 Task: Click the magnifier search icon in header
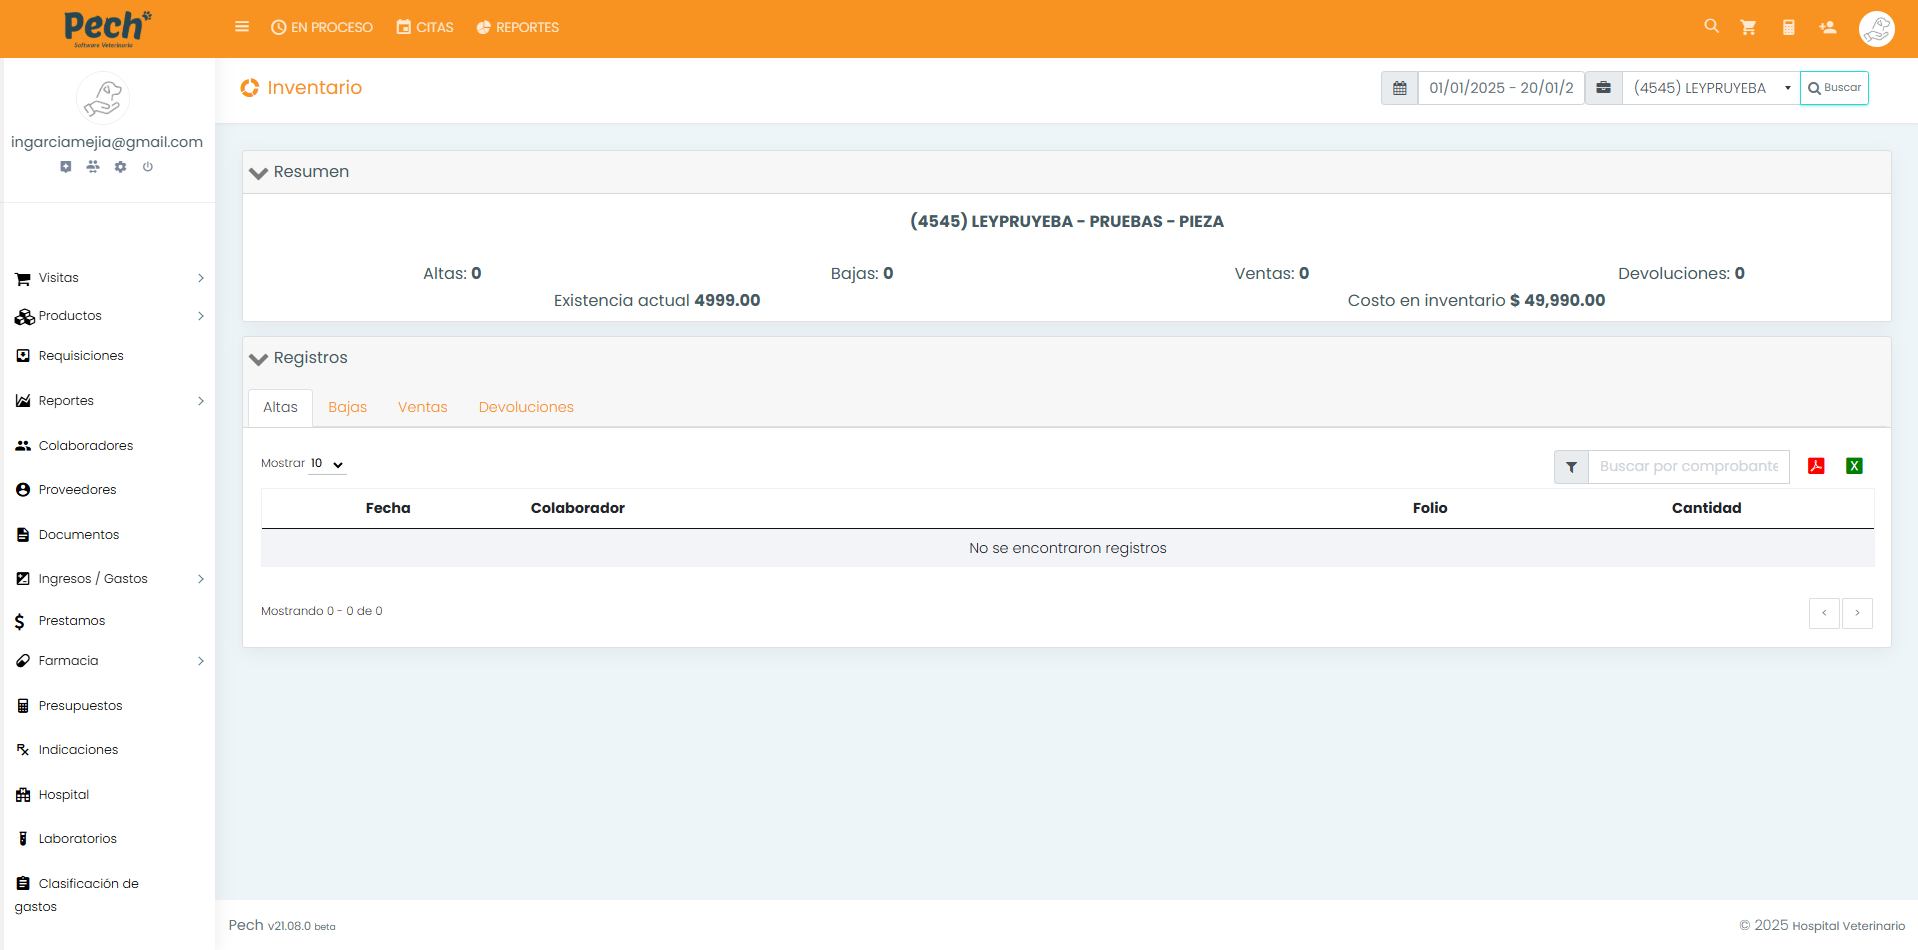[1711, 26]
